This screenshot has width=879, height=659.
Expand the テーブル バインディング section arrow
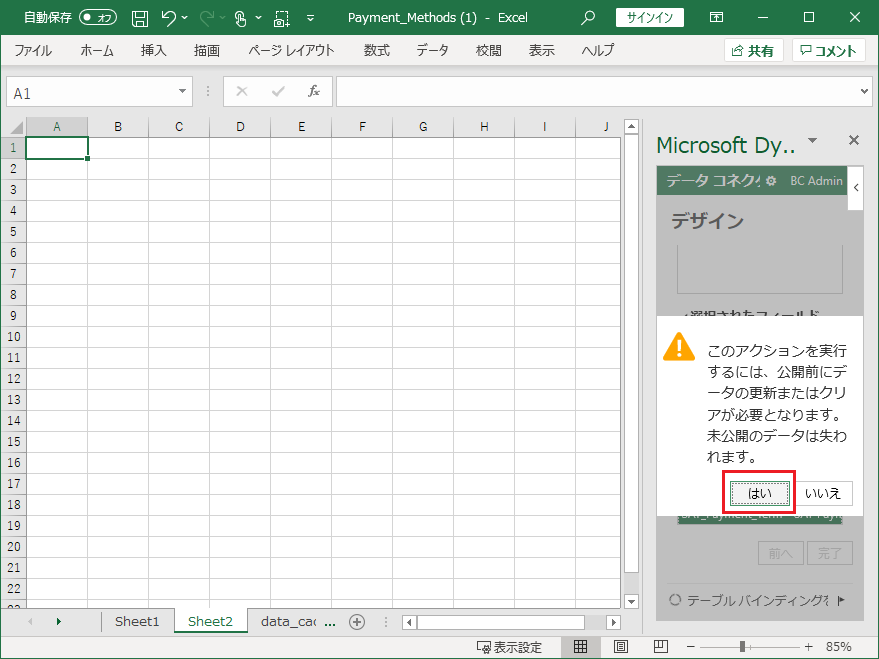(840, 601)
